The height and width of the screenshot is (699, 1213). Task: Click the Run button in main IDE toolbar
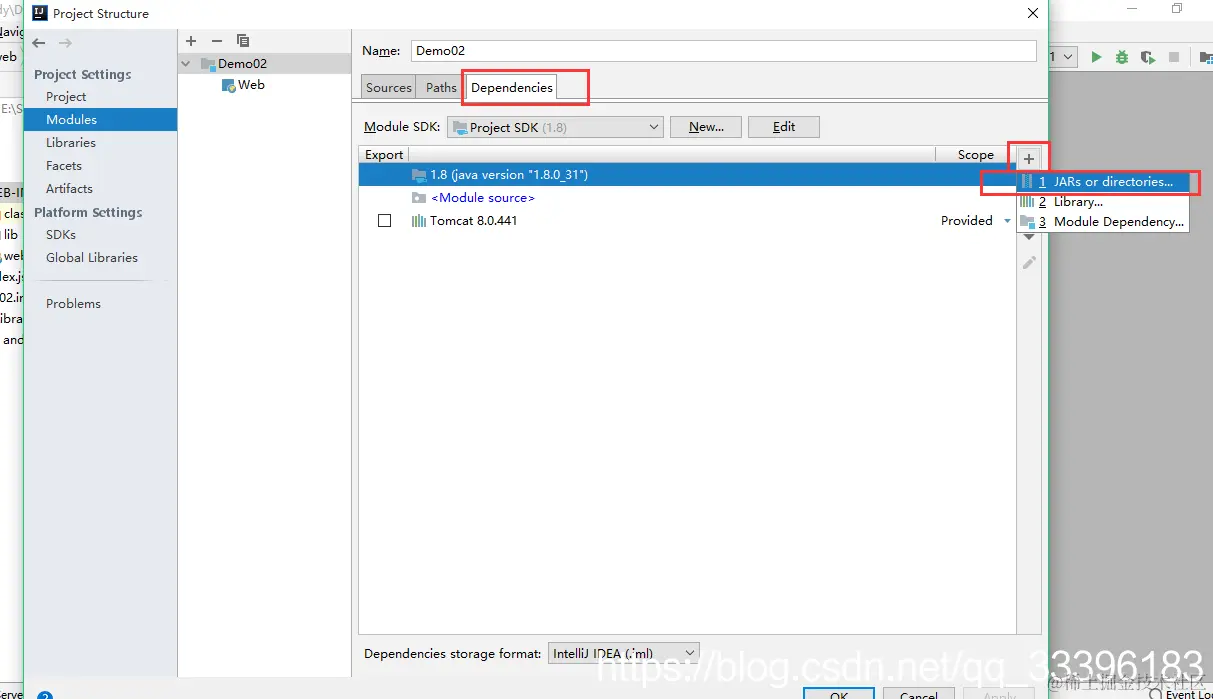pyautogui.click(x=1096, y=58)
